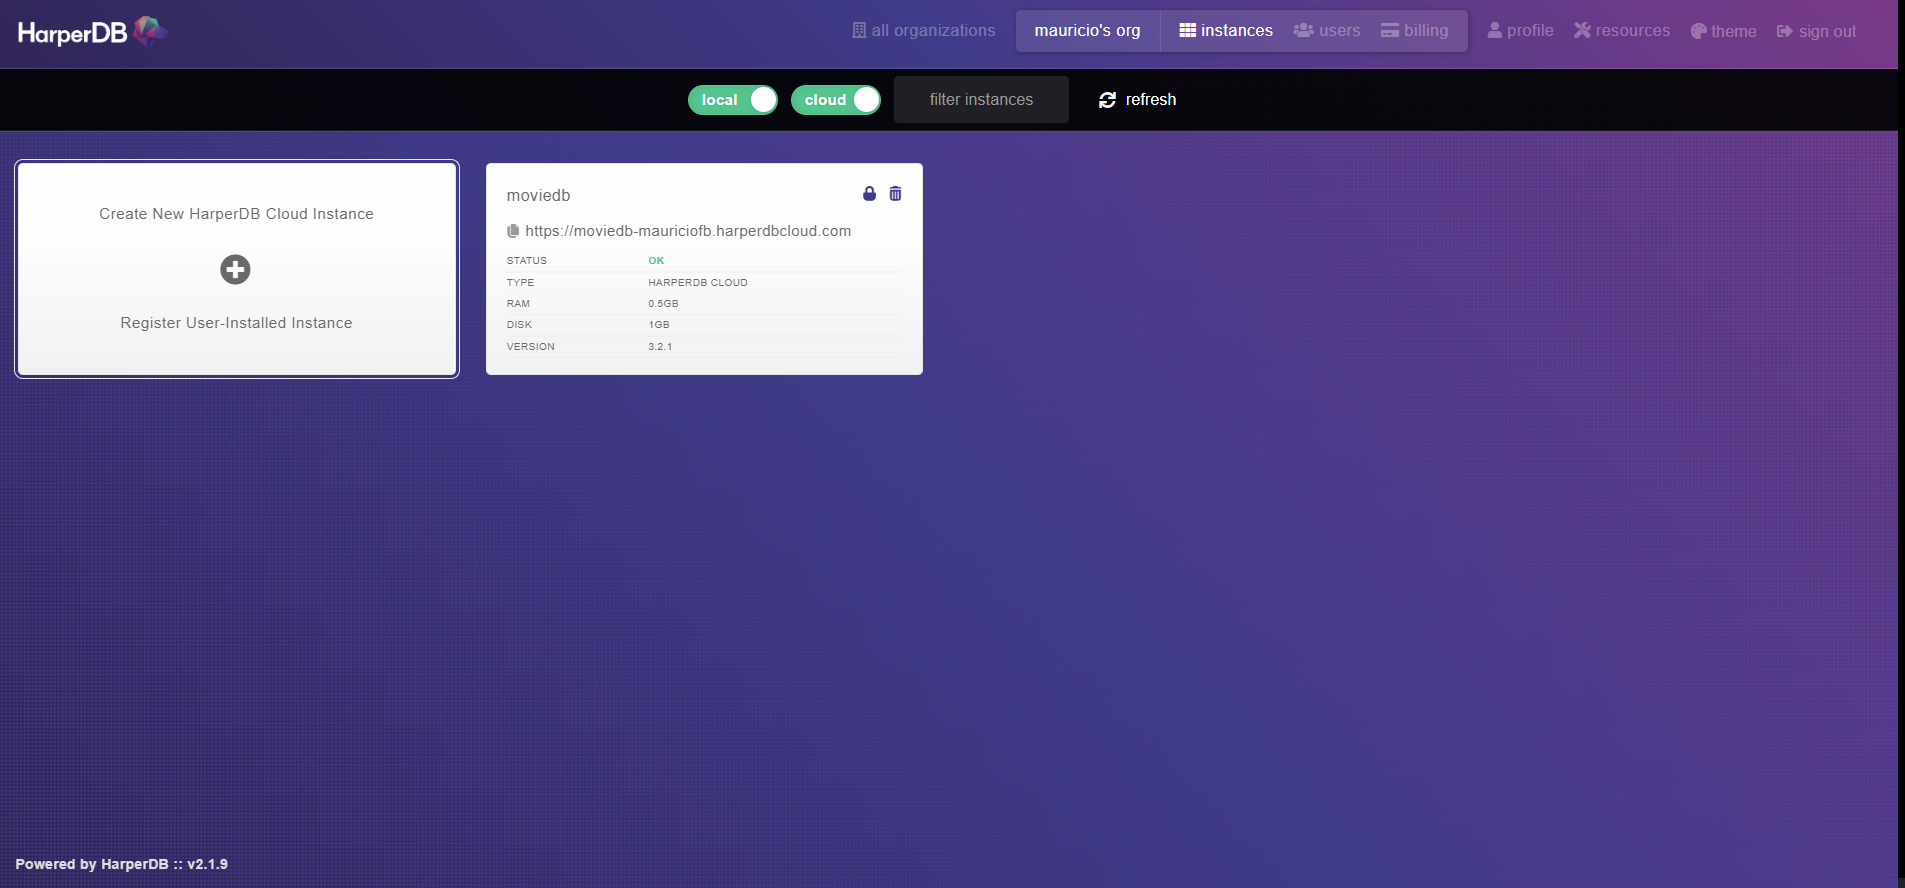Open the profile page
Viewport: 1905px width, 888px height.
(x=1520, y=31)
